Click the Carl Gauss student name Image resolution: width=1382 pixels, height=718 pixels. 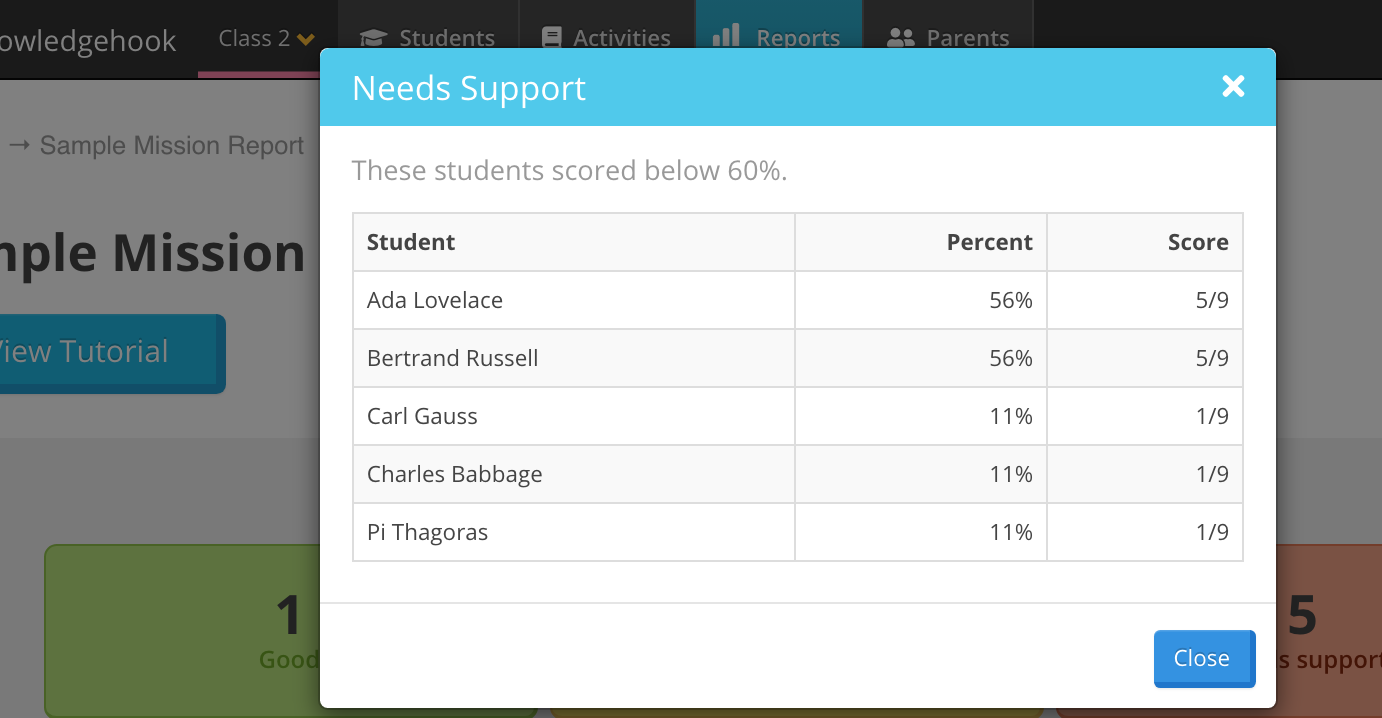pos(422,416)
